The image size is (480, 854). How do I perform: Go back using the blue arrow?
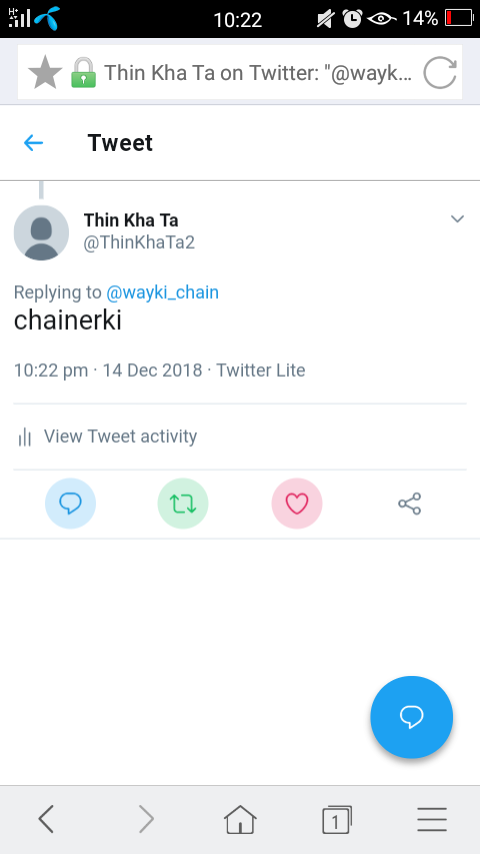(x=33, y=143)
